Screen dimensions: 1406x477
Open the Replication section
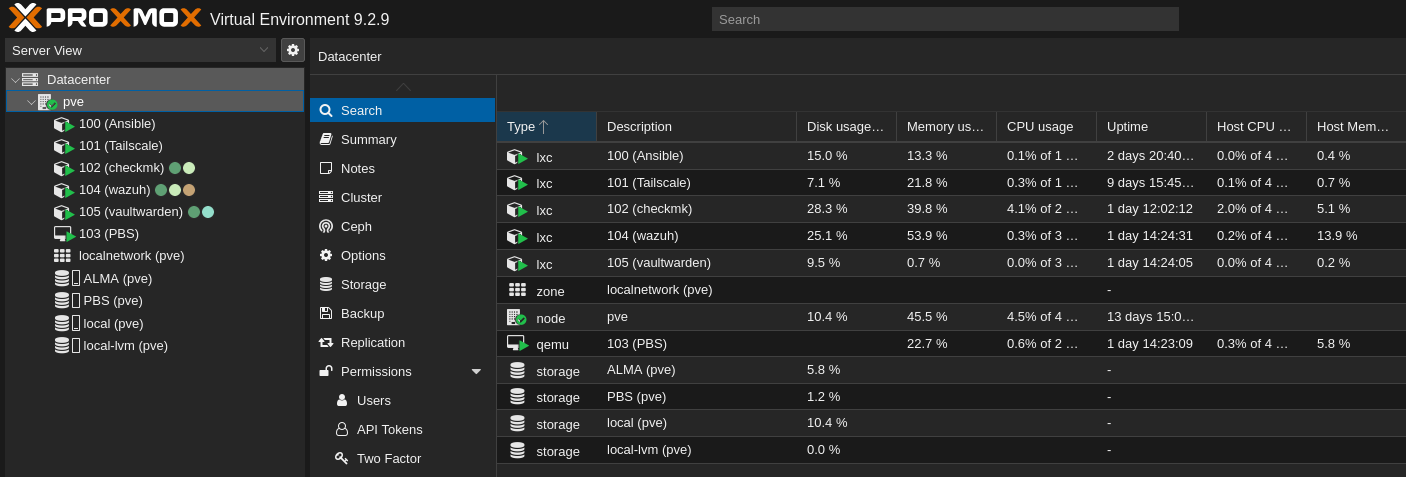tap(403, 342)
